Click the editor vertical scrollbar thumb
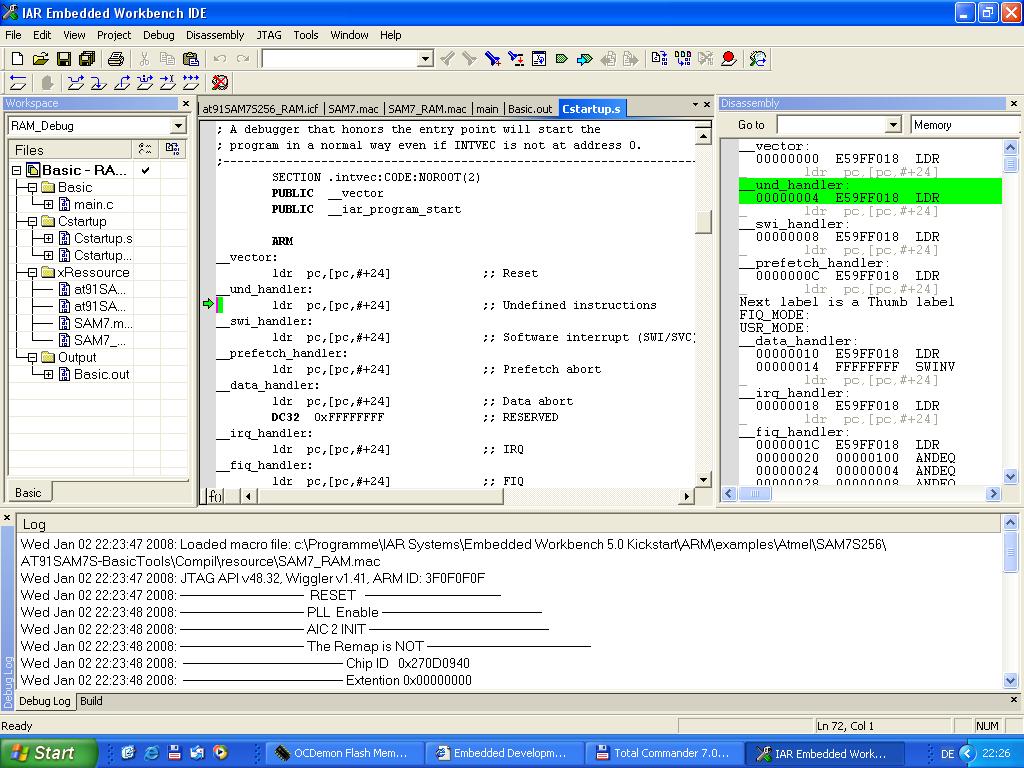The height and width of the screenshot is (768, 1024). [703, 222]
